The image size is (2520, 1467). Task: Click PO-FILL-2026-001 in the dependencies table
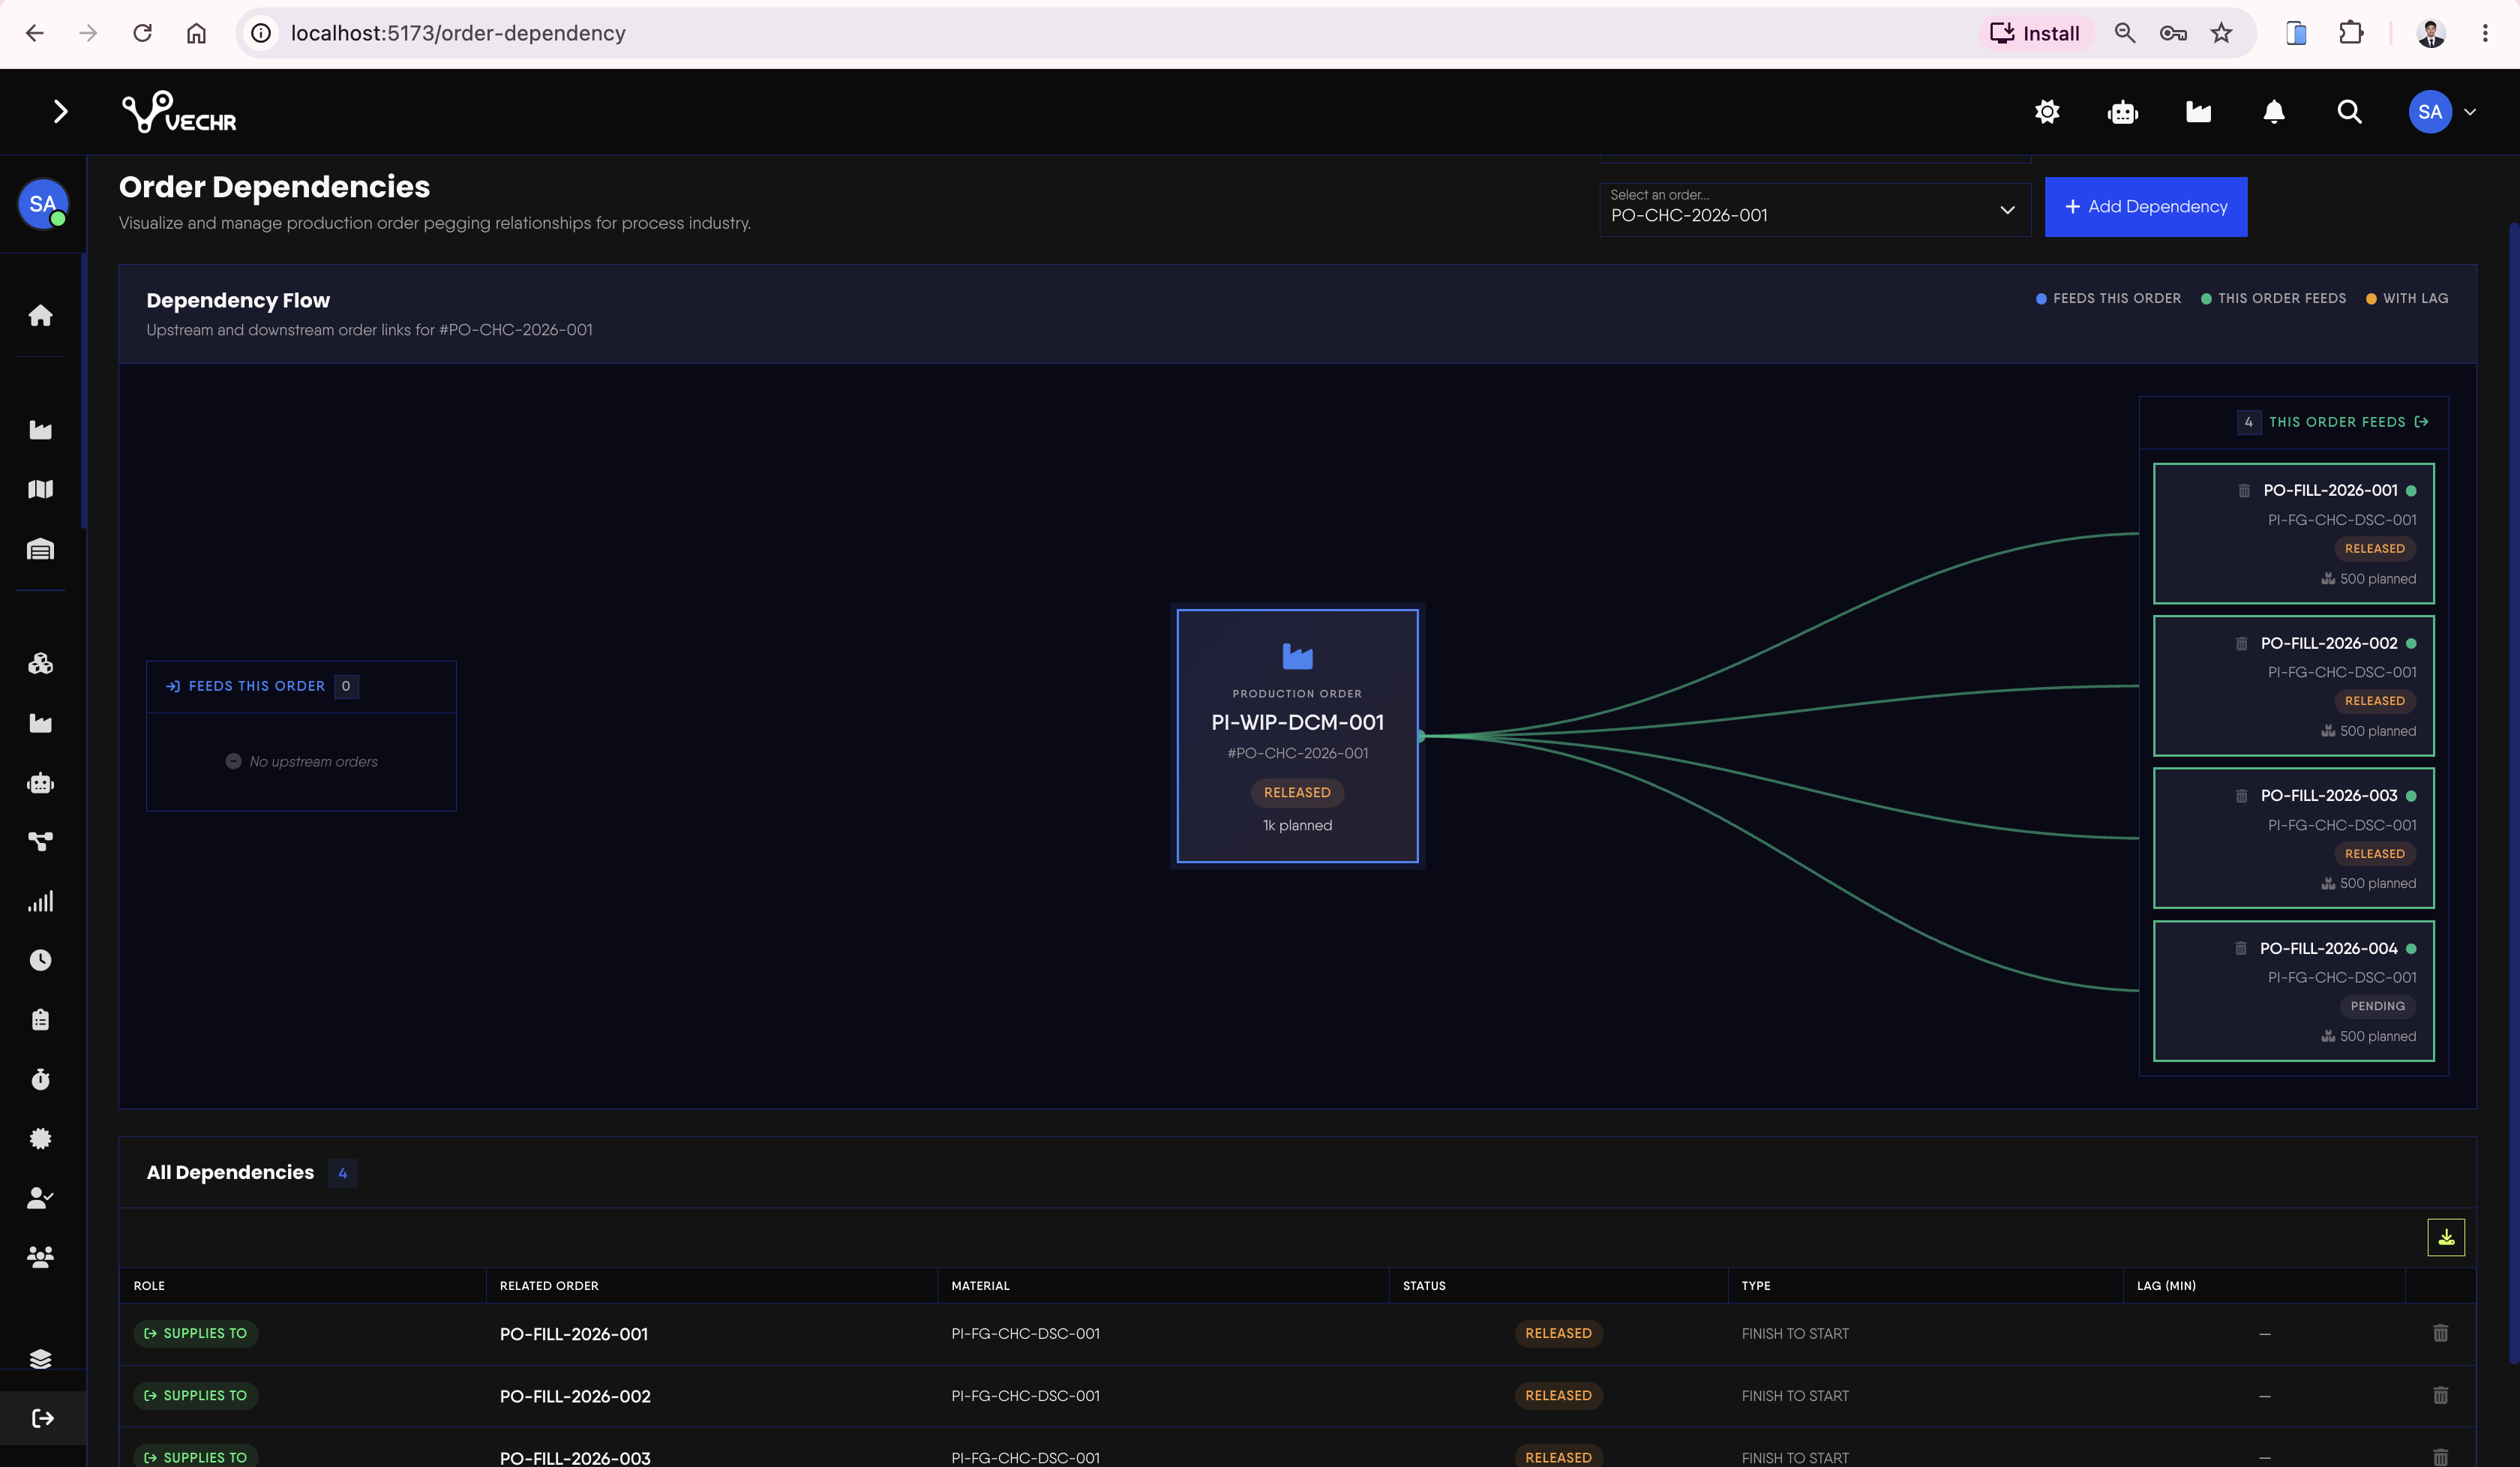(574, 1334)
